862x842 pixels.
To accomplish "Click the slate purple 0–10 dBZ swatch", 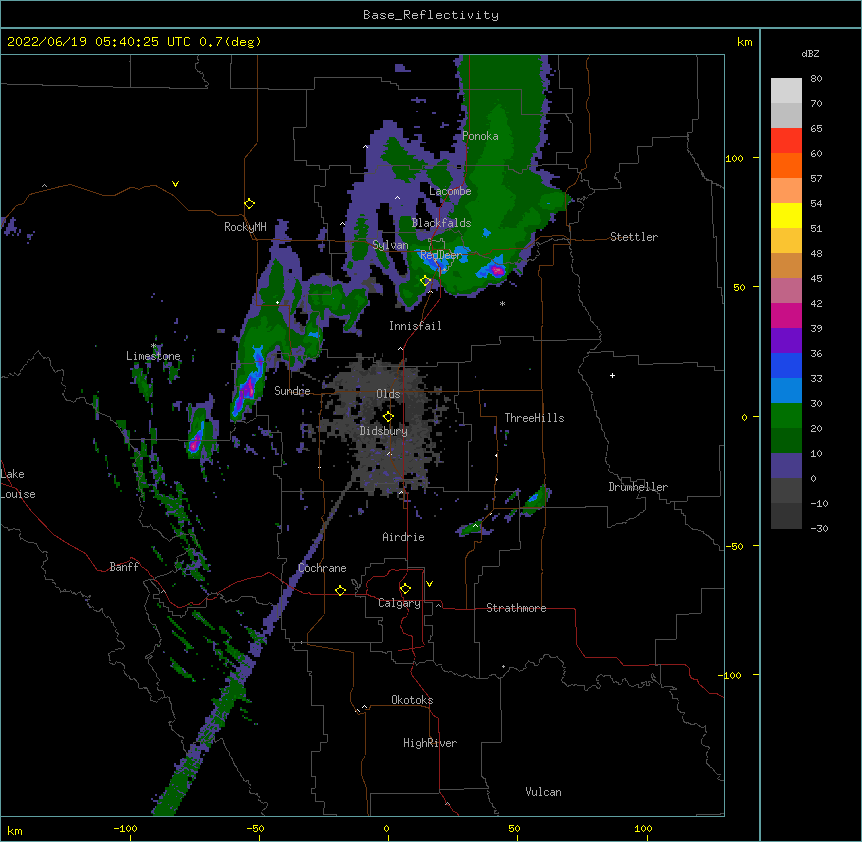I will (786, 466).
